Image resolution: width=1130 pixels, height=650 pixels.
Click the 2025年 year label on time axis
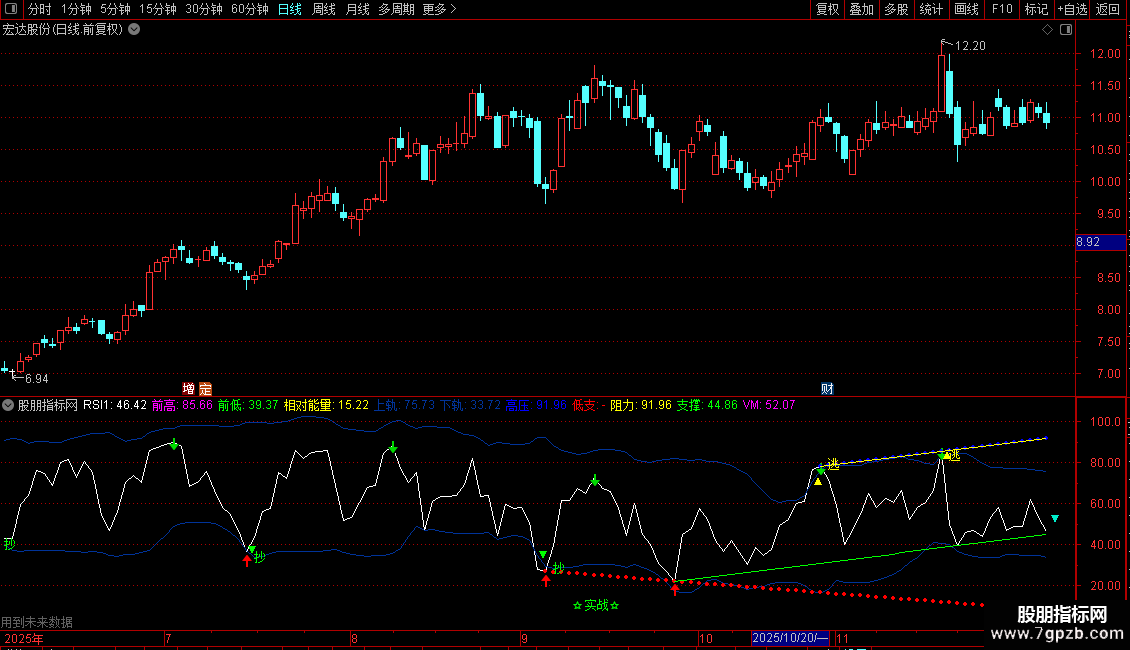(24, 638)
